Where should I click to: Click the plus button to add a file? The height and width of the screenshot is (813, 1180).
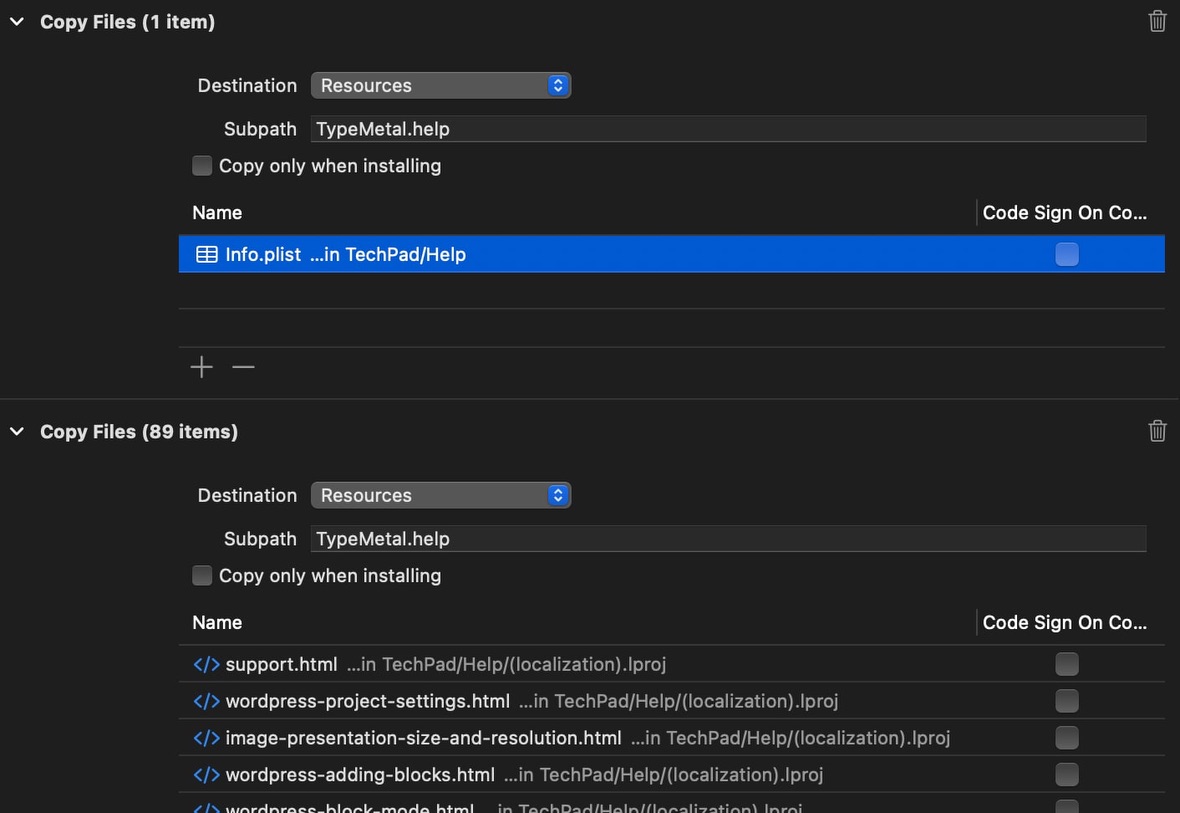[x=202, y=367]
